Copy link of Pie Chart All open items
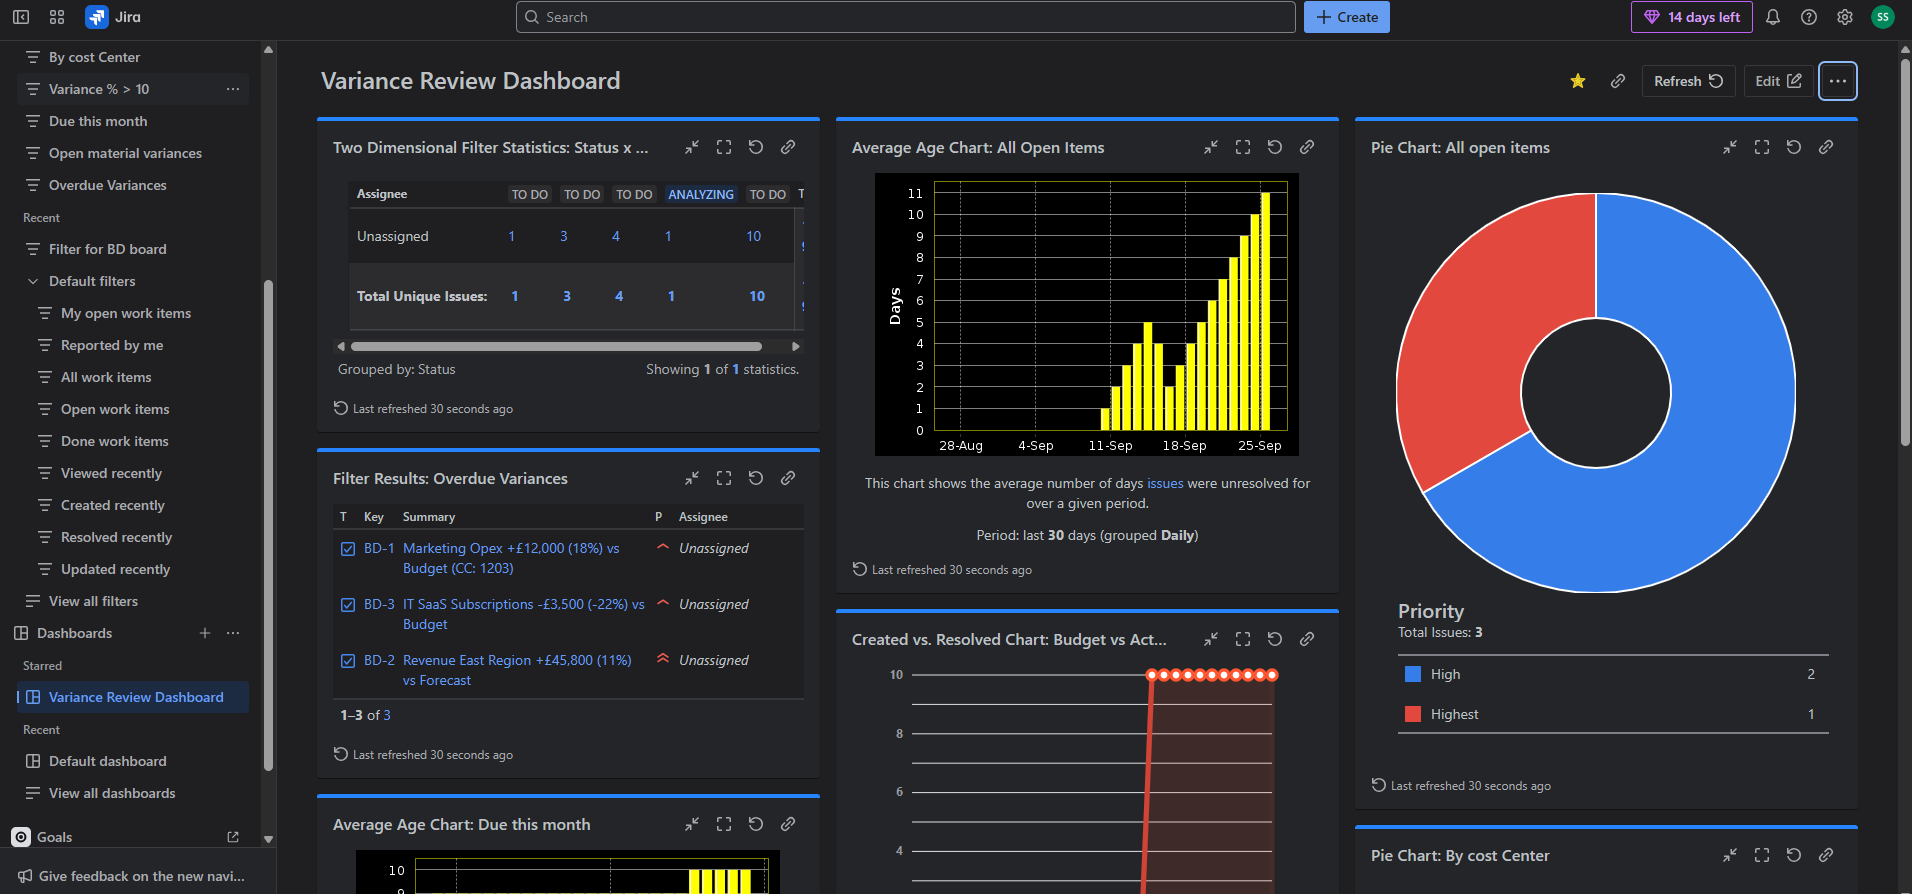 pyautogui.click(x=1826, y=147)
